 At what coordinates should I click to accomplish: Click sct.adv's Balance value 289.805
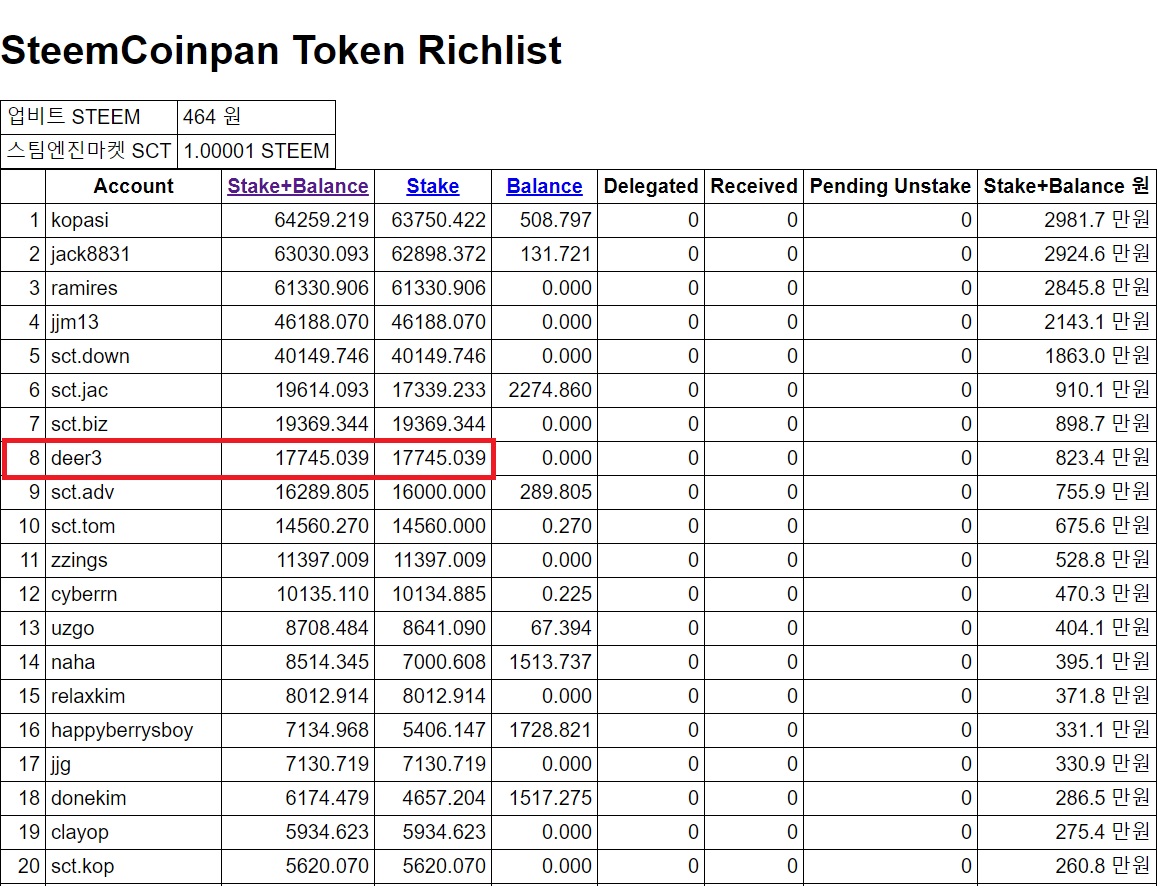(x=555, y=492)
